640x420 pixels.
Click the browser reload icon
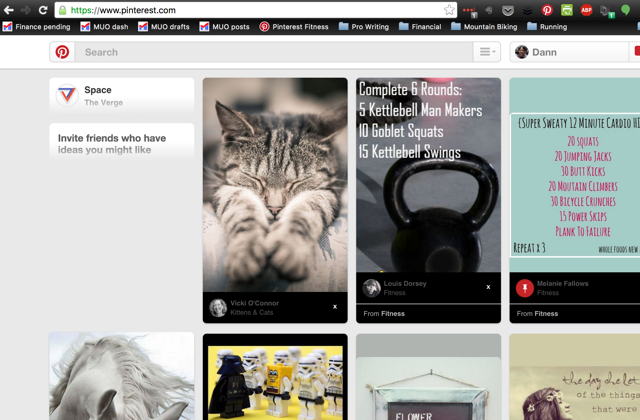pos(43,10)
